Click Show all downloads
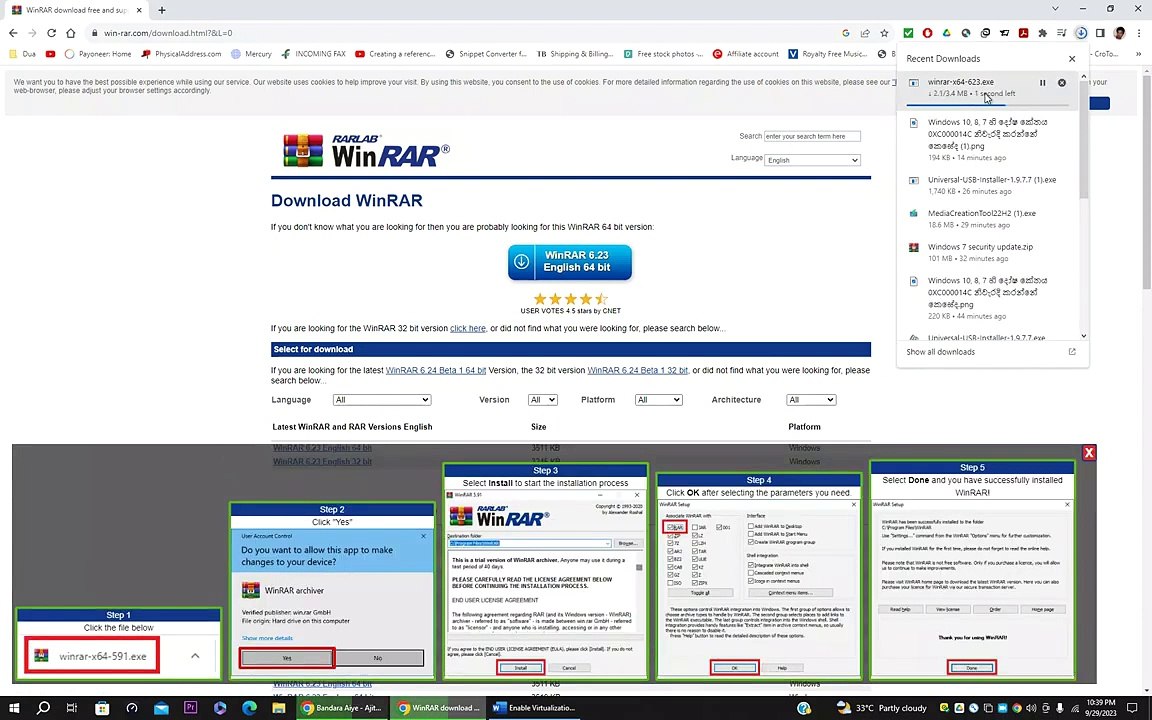 pos(940,352)
